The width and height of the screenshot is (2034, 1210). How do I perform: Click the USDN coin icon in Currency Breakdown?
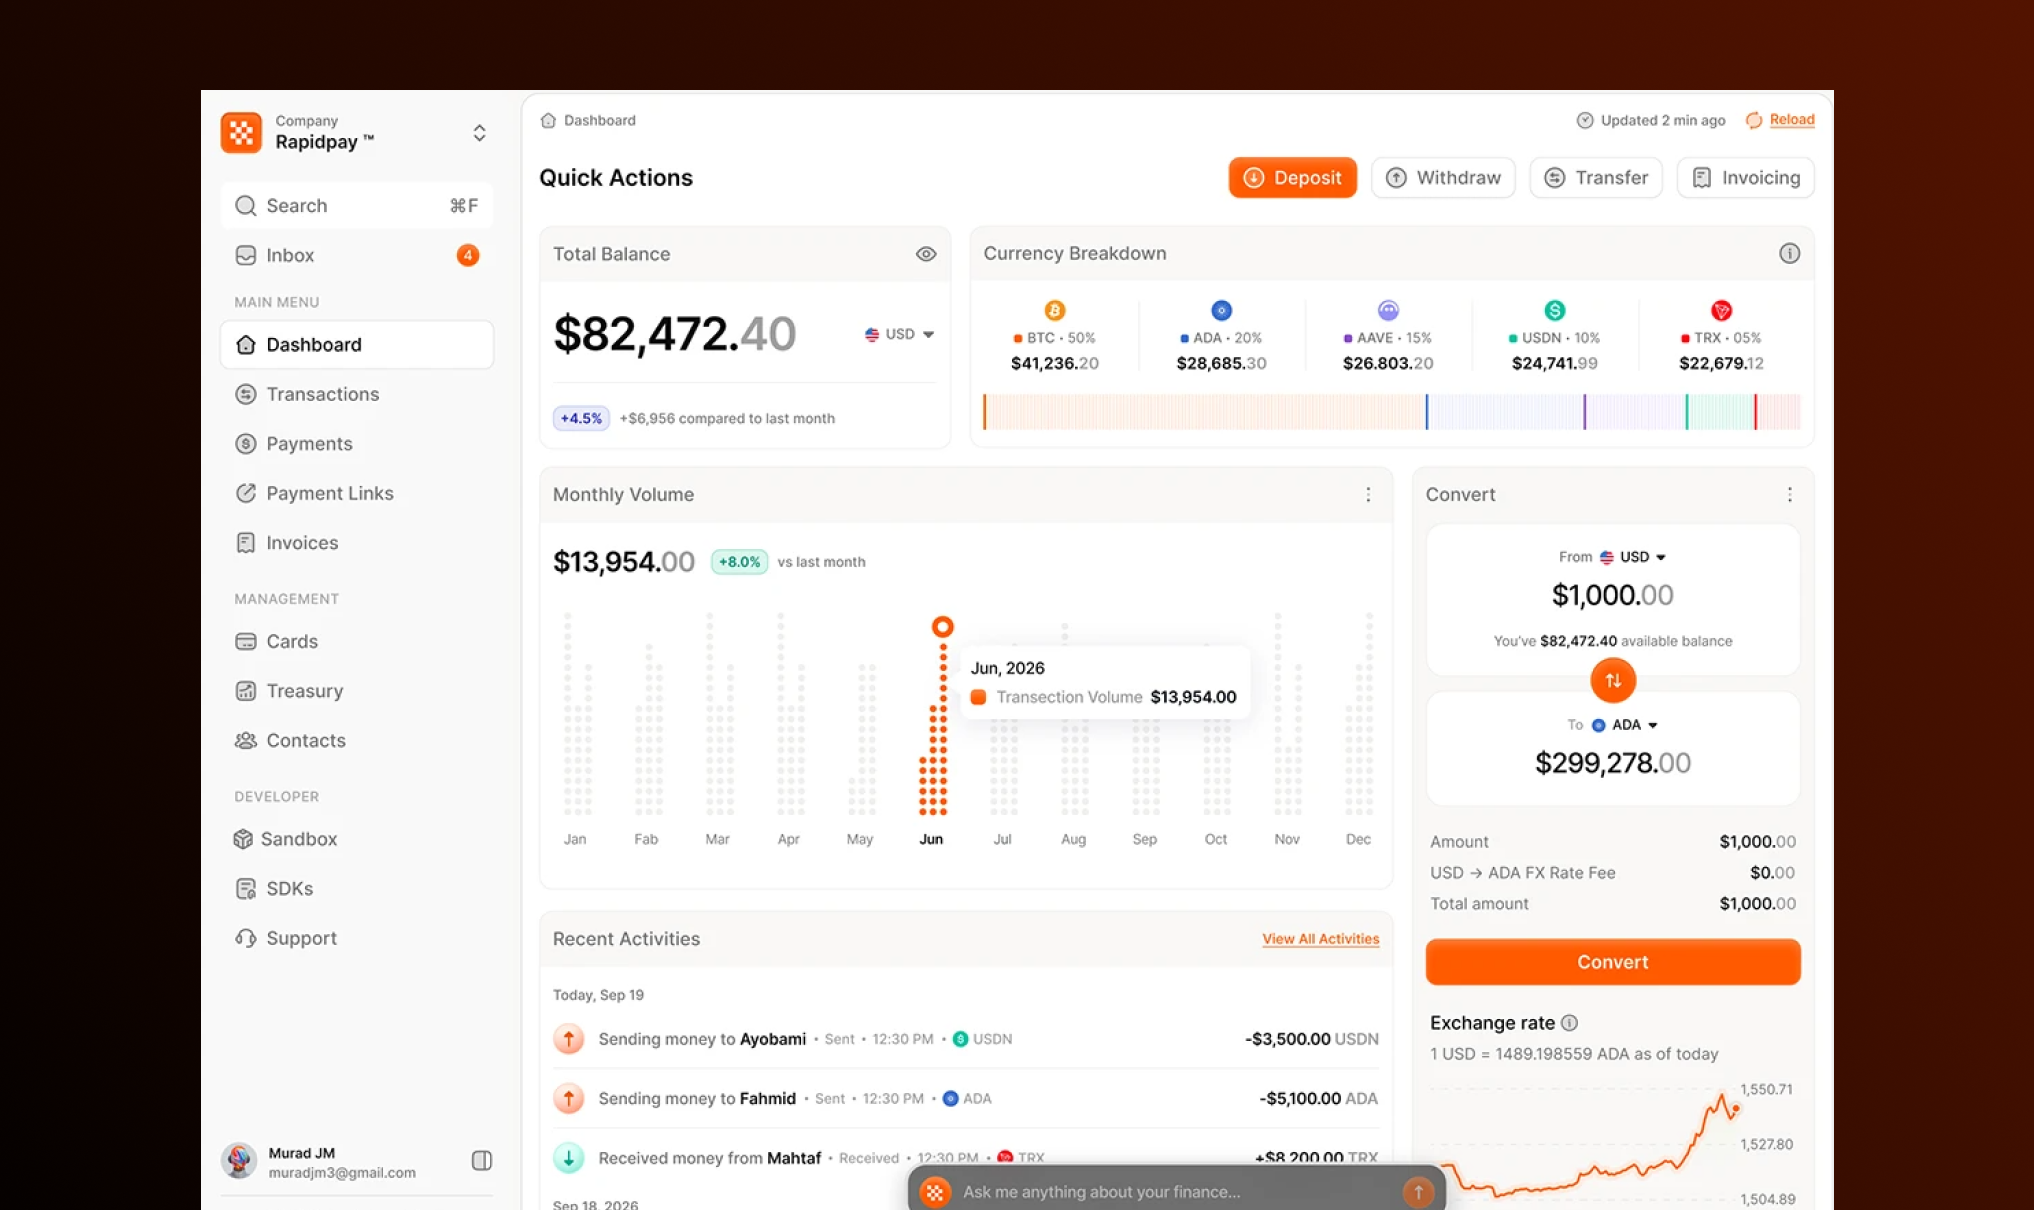[1554, 310]
